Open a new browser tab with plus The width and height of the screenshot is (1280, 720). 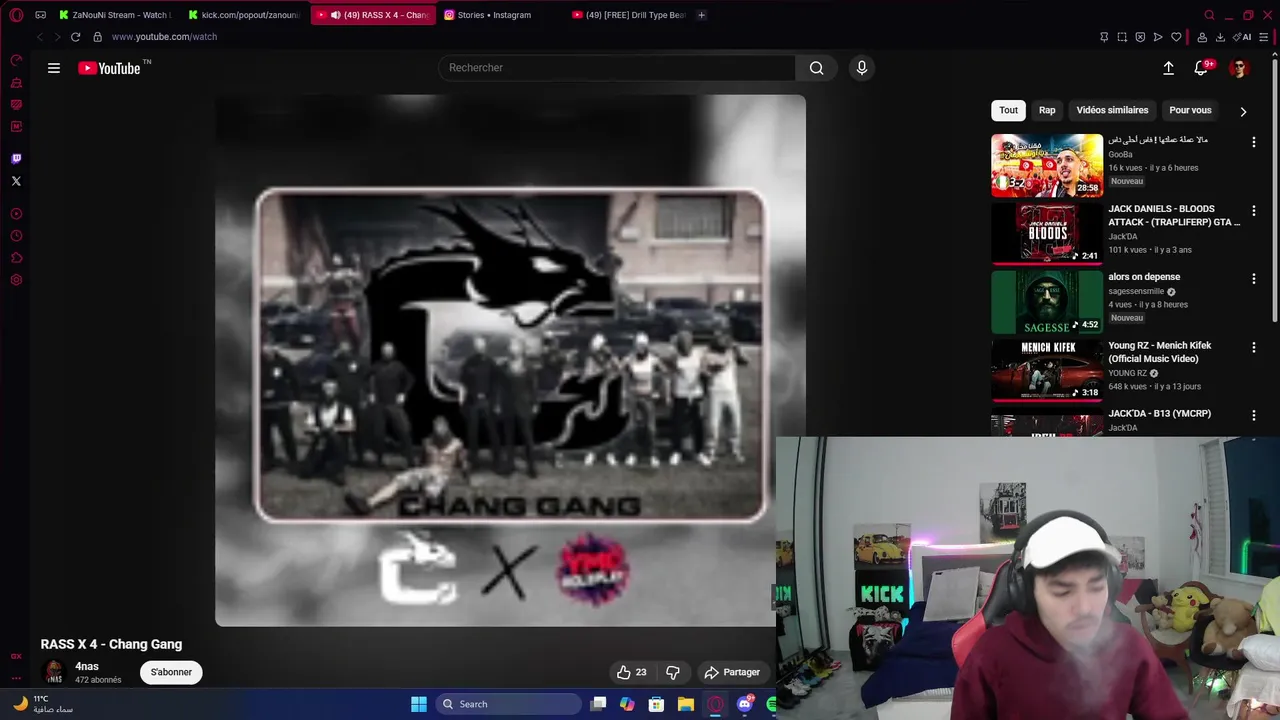701,15
